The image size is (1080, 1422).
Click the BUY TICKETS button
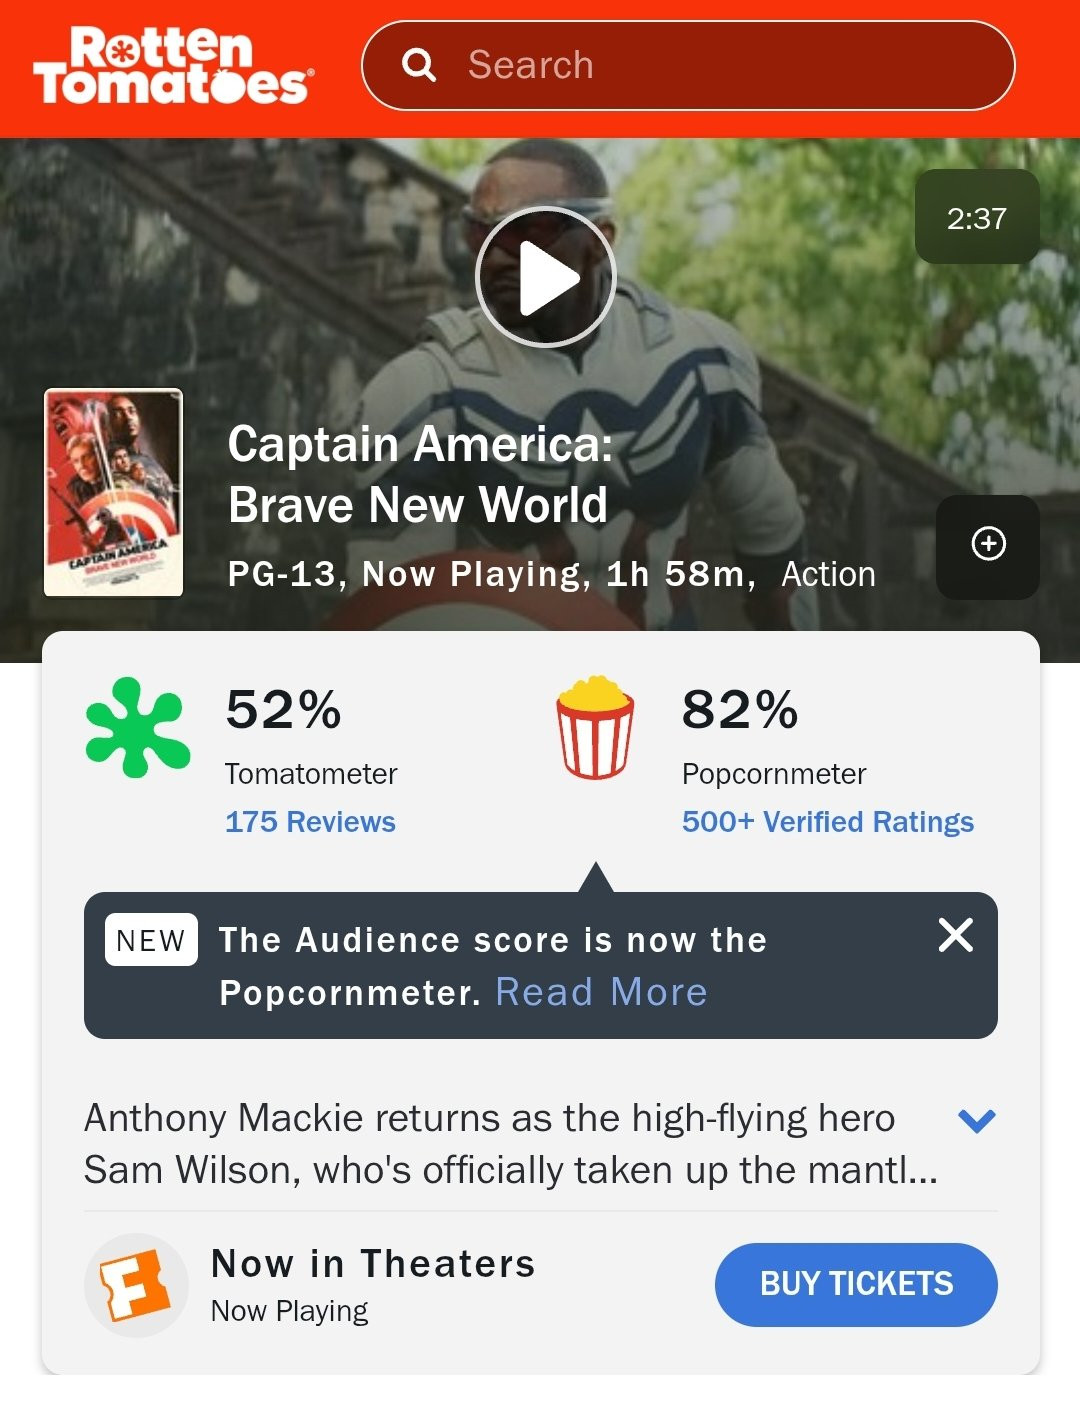(x=856, y=1284)
